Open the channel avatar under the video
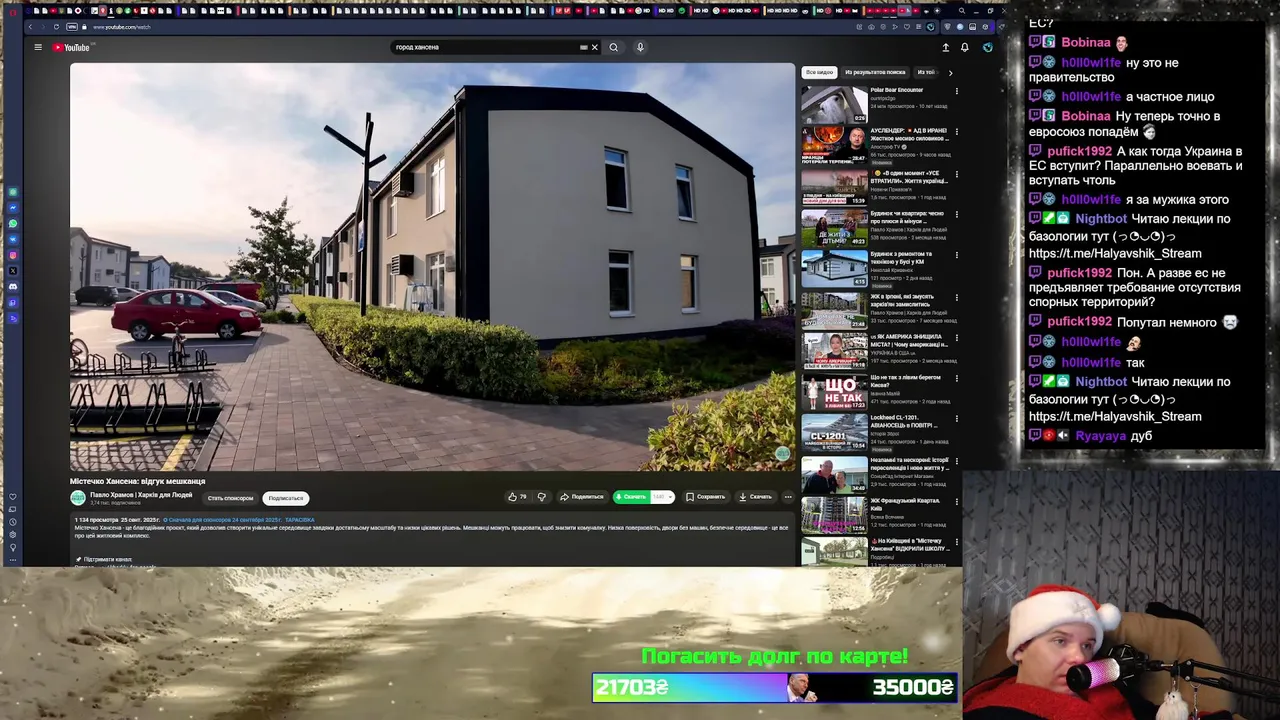The height and width of the screenshot is (720, 1280). point(78,498)
